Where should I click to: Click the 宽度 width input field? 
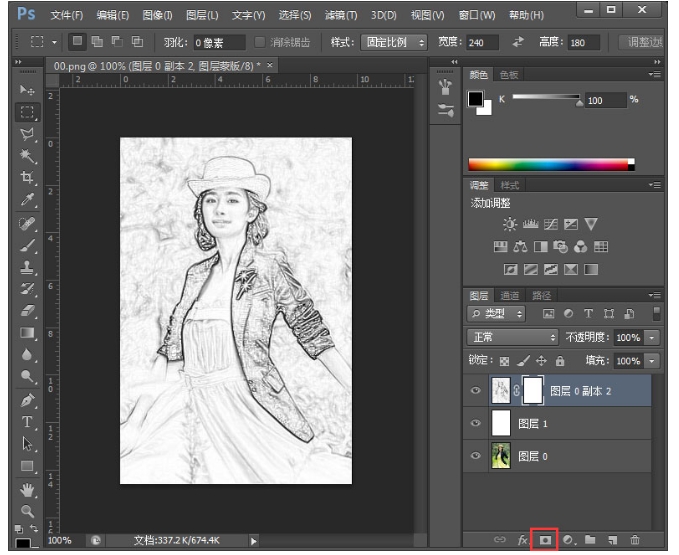(482, 43)
